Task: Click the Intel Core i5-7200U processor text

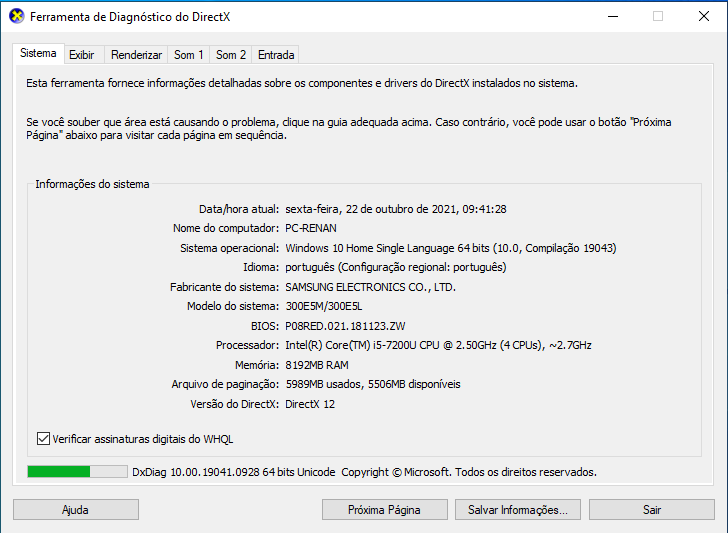Action: pos(438,345)
